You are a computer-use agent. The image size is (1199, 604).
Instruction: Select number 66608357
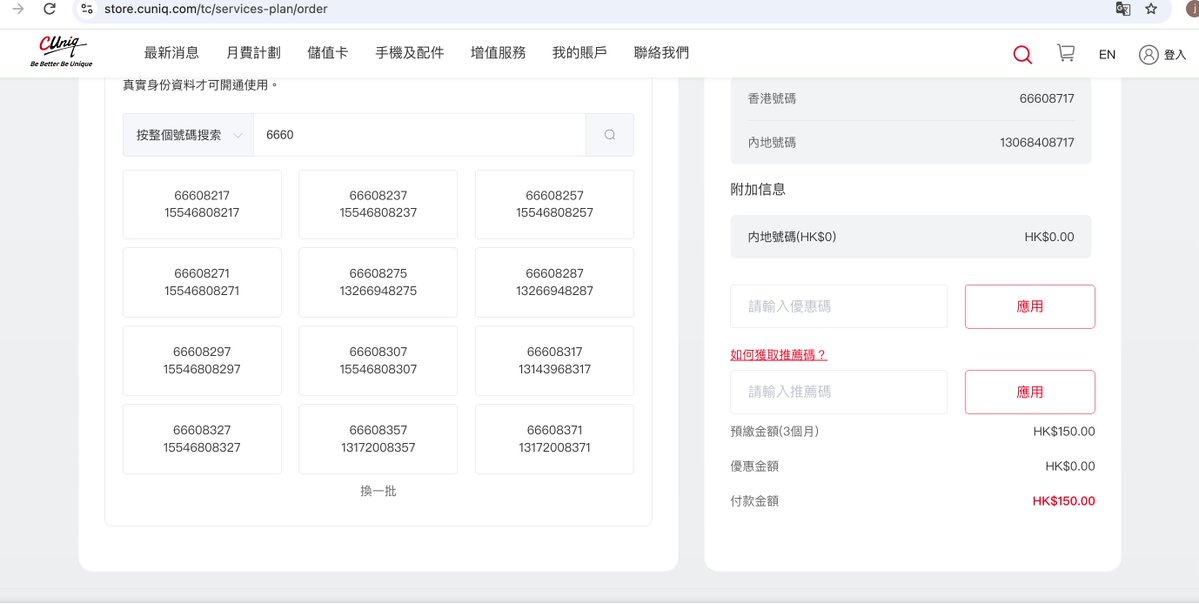378,439
